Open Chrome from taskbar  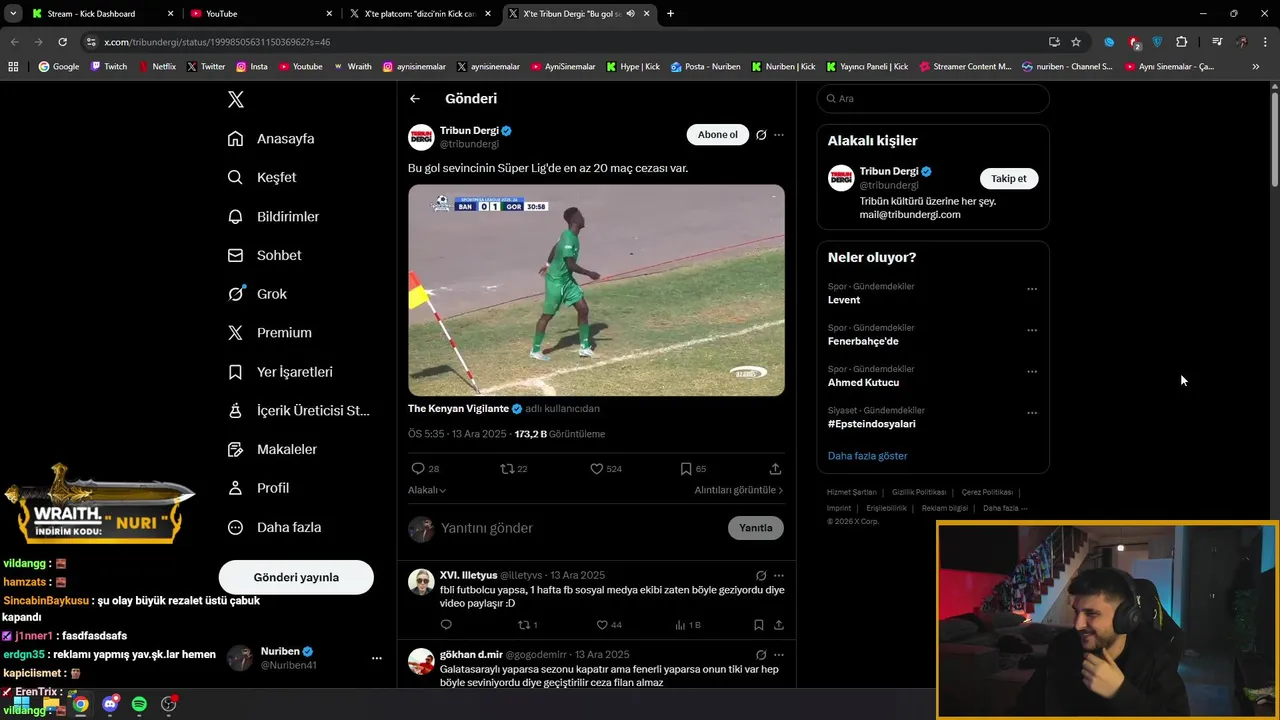80,704
